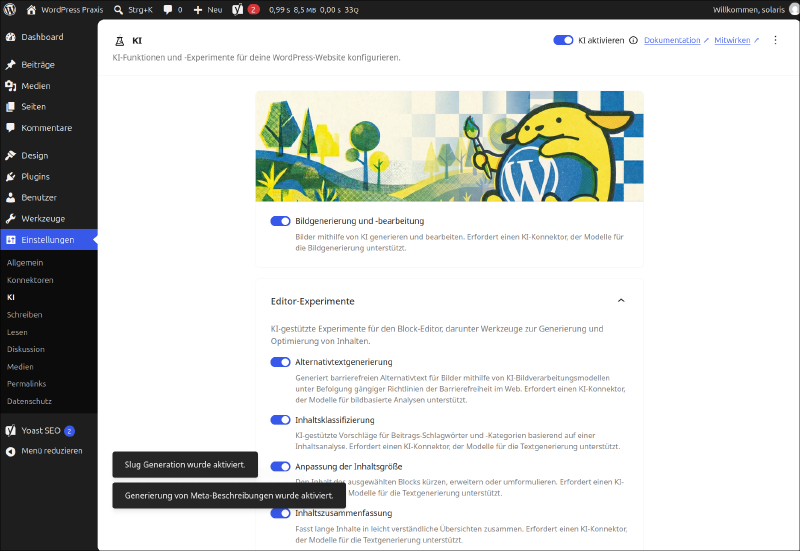Open Allgemein settings submenu

[x=25, y=263]
